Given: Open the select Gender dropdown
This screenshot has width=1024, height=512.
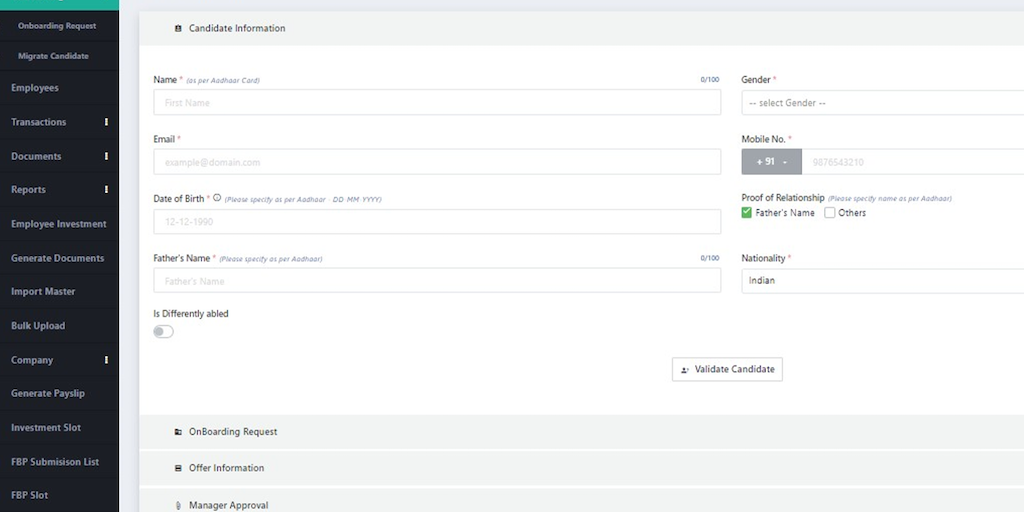Looking at the screenshot, I should click(880, 103).
